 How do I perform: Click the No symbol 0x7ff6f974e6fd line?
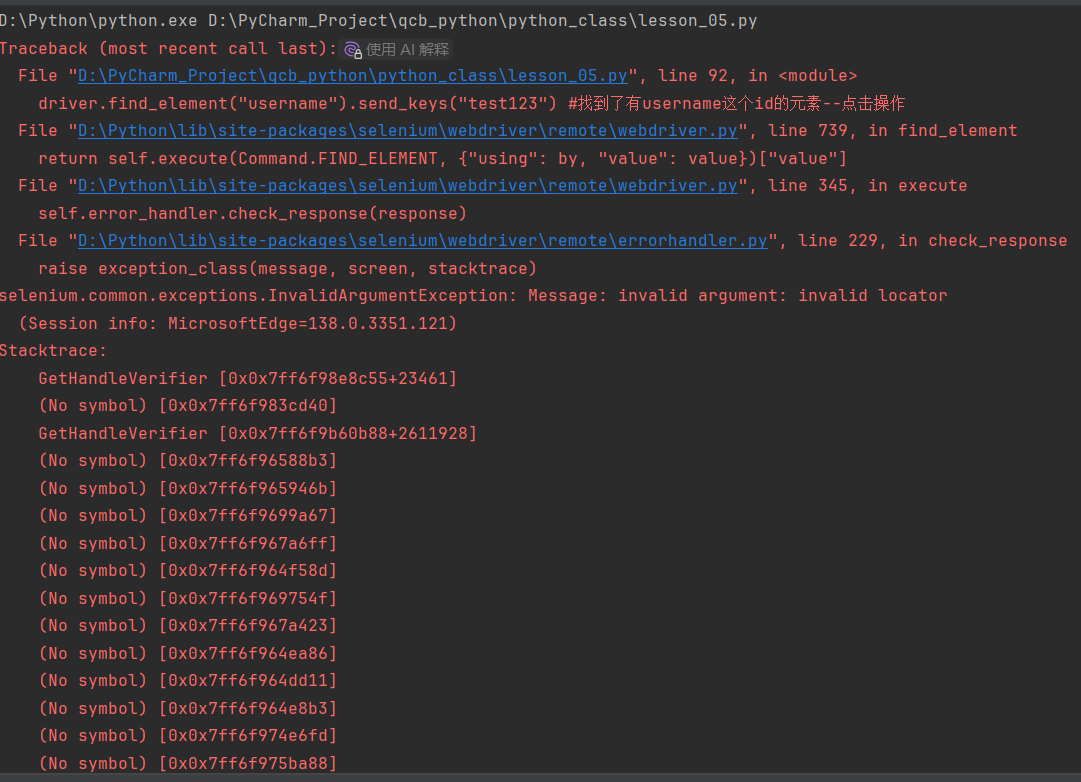(x=188, y=736)
